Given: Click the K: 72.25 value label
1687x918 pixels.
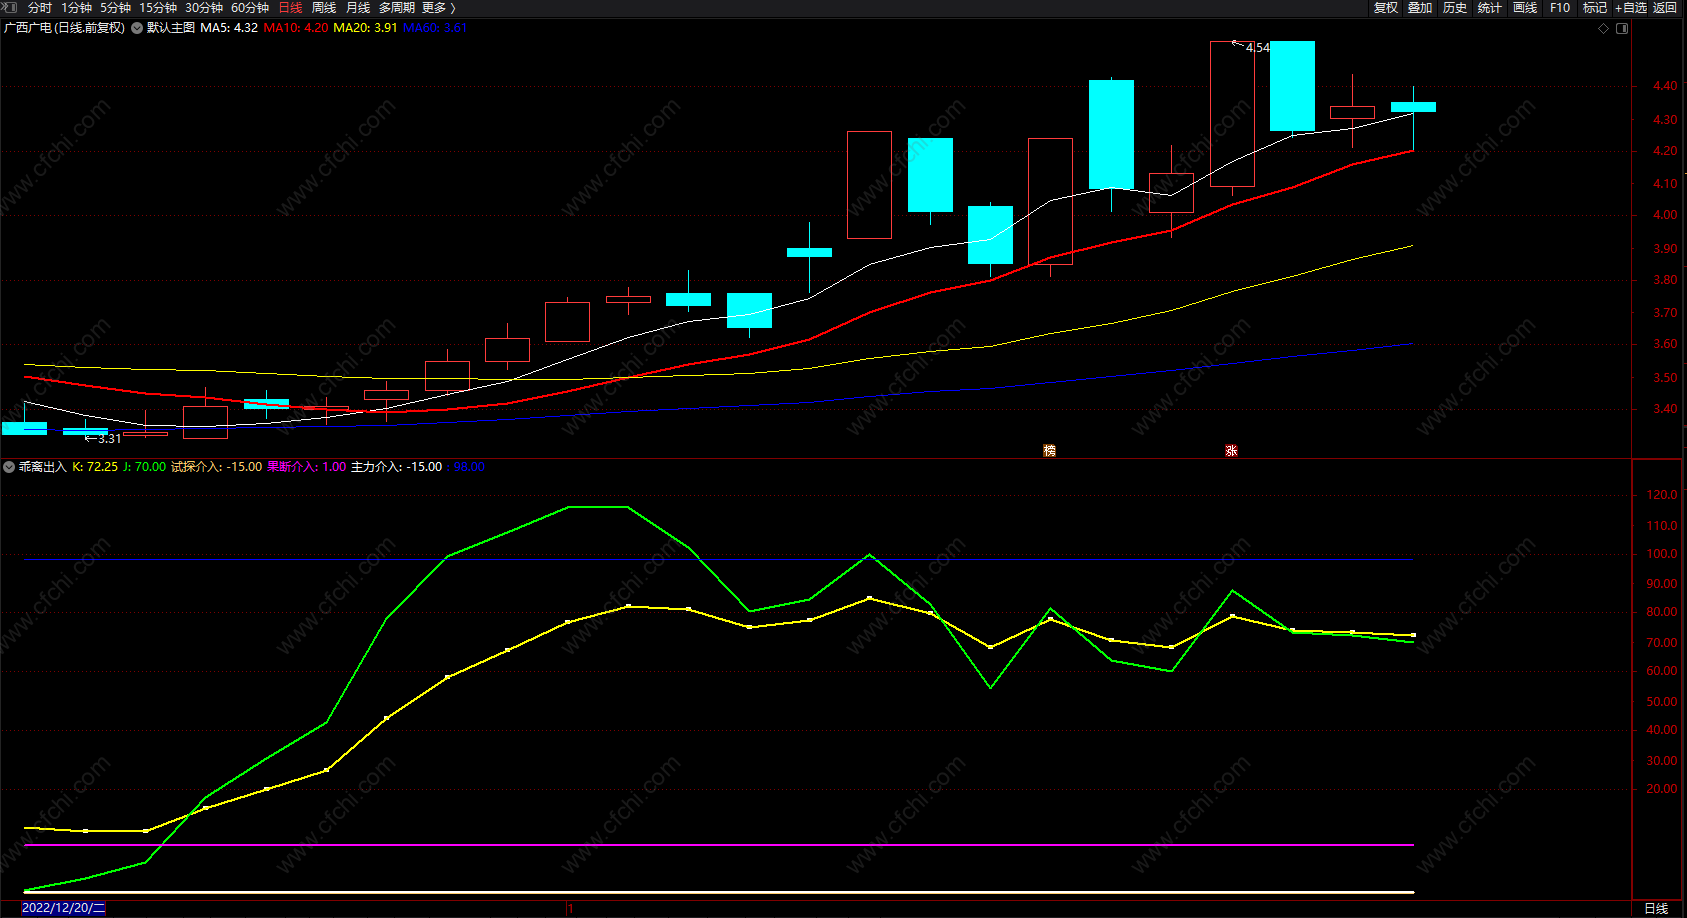Looking at the screenshot, I should click(95, 467).
